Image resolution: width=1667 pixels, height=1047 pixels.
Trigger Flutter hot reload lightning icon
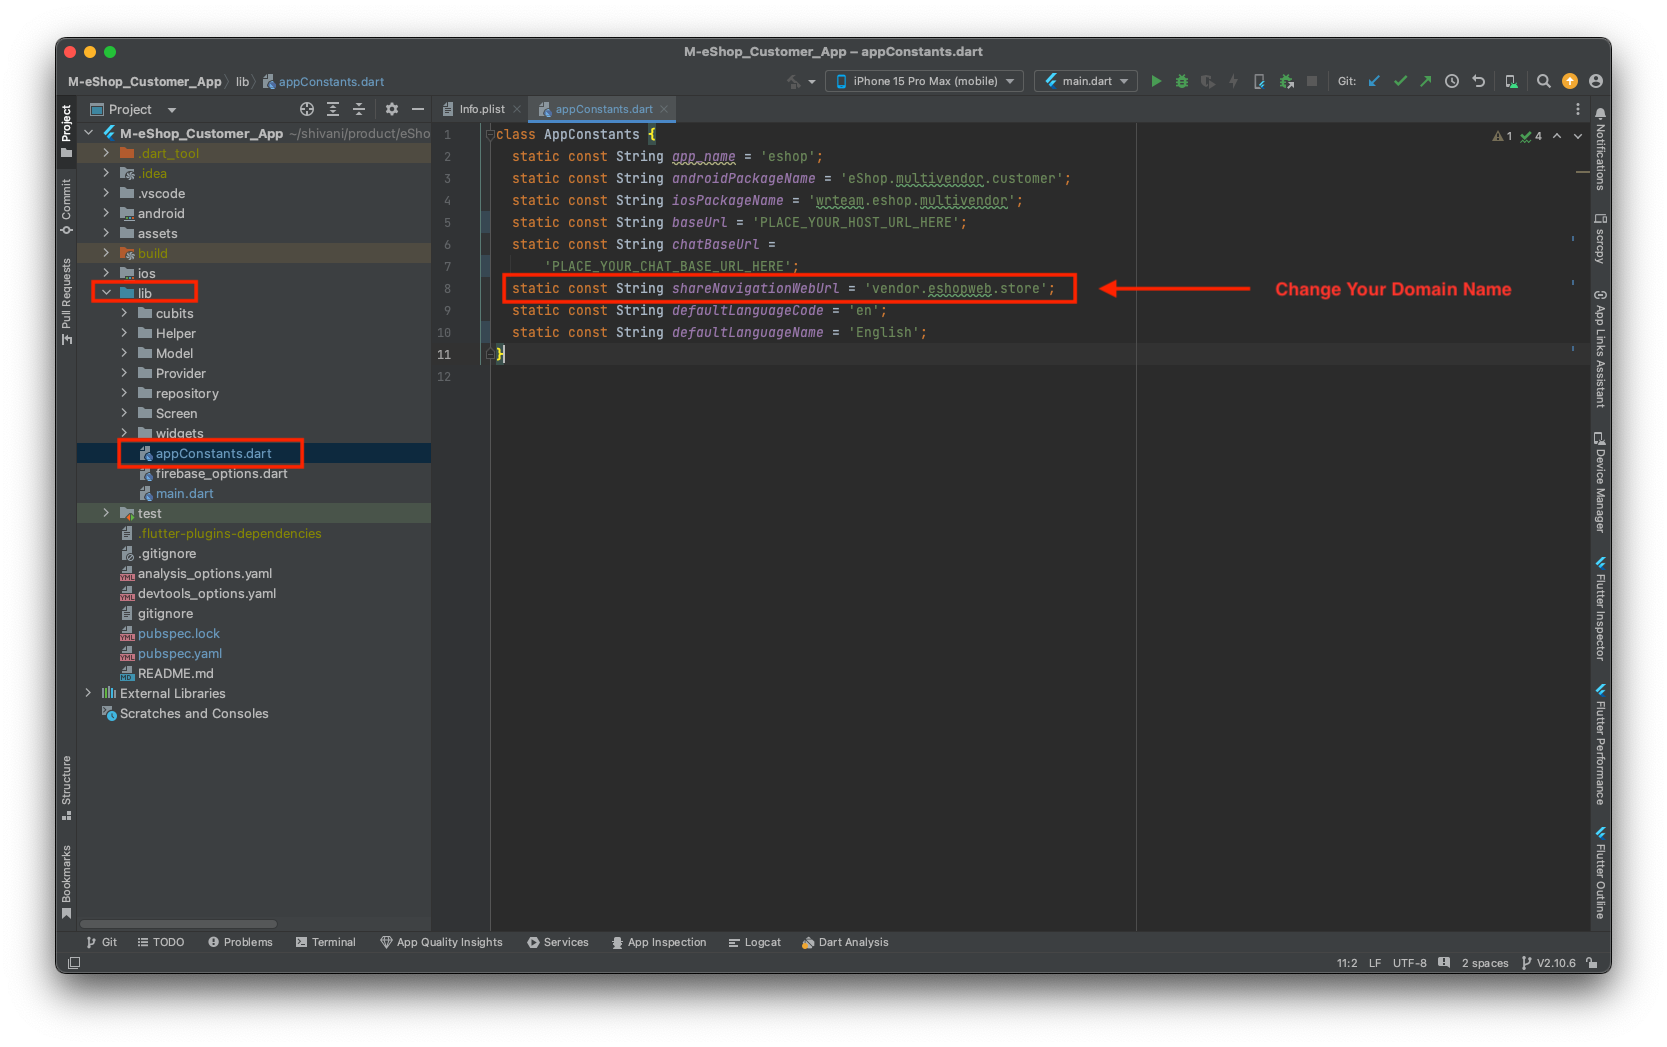[x=1233, y=81]
